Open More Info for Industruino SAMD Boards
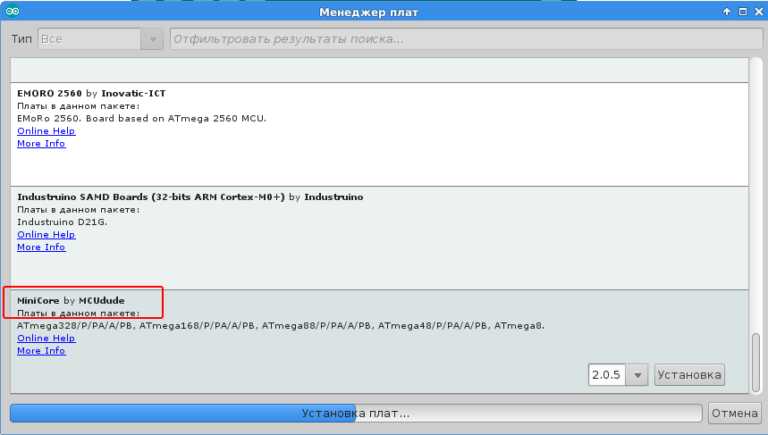The height and width of the screenshot is (435, 768). [41, 247]
